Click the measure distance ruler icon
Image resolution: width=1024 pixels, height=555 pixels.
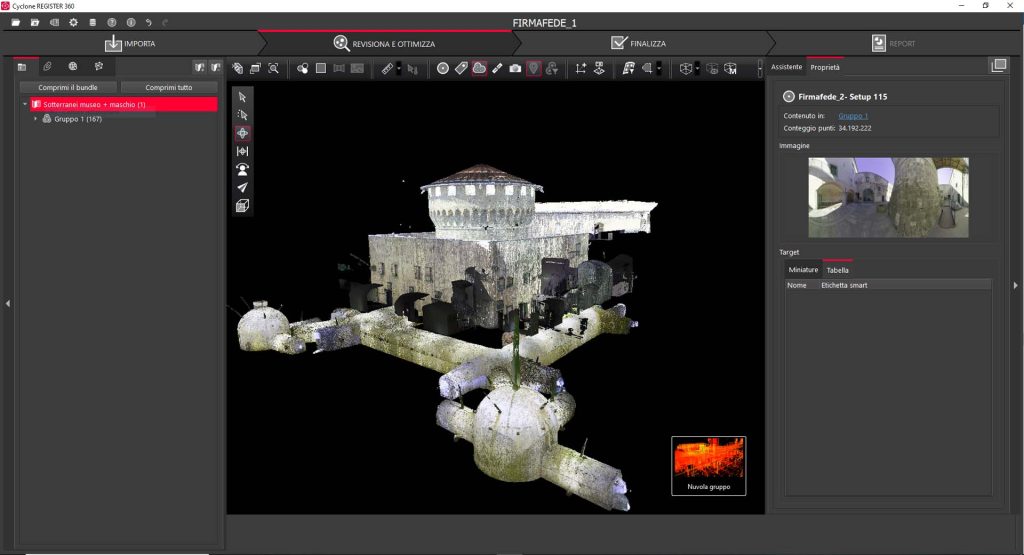(x=387, y=68)
